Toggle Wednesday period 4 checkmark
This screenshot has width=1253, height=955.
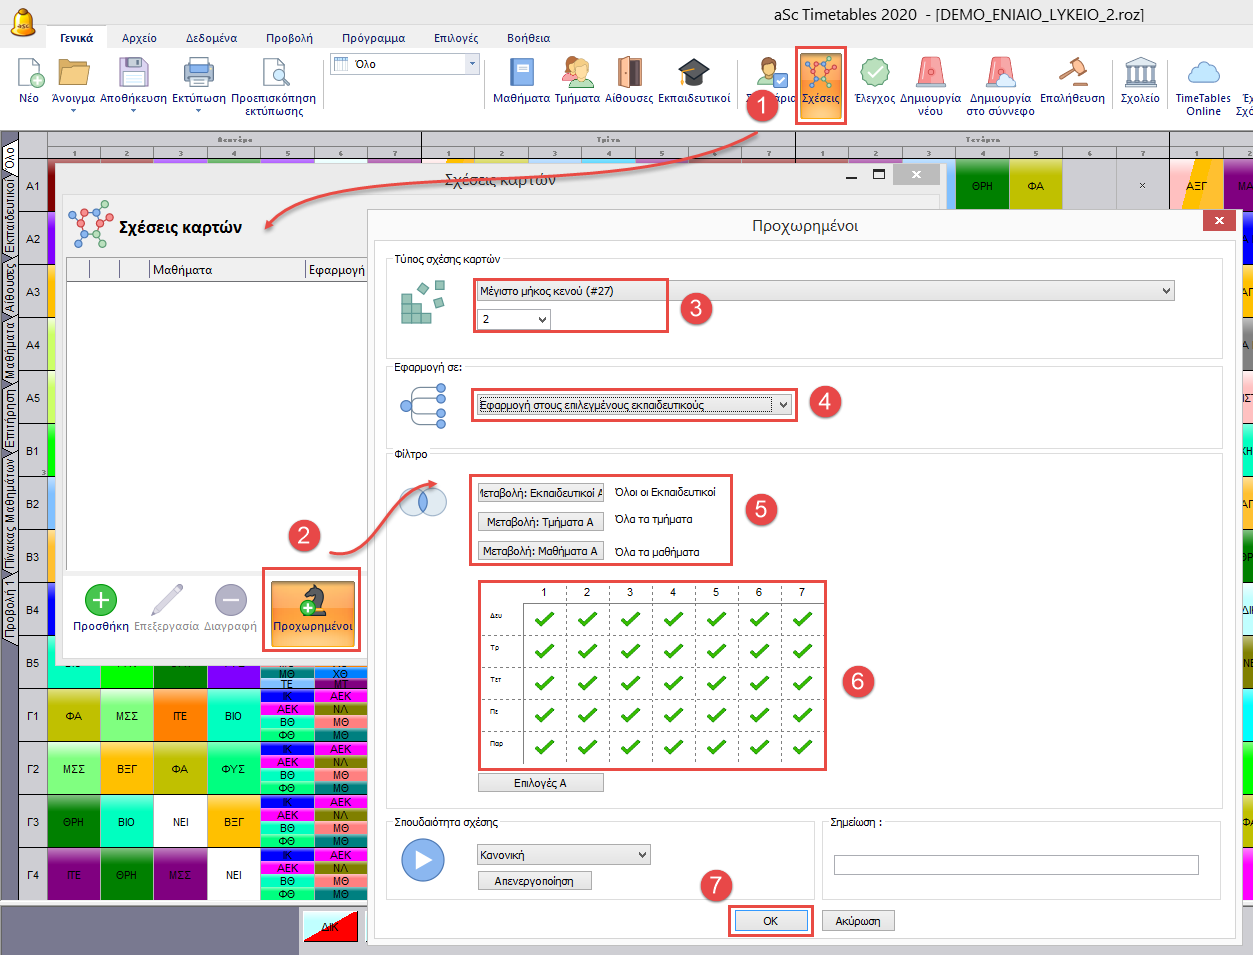click(x=673, y=683)
